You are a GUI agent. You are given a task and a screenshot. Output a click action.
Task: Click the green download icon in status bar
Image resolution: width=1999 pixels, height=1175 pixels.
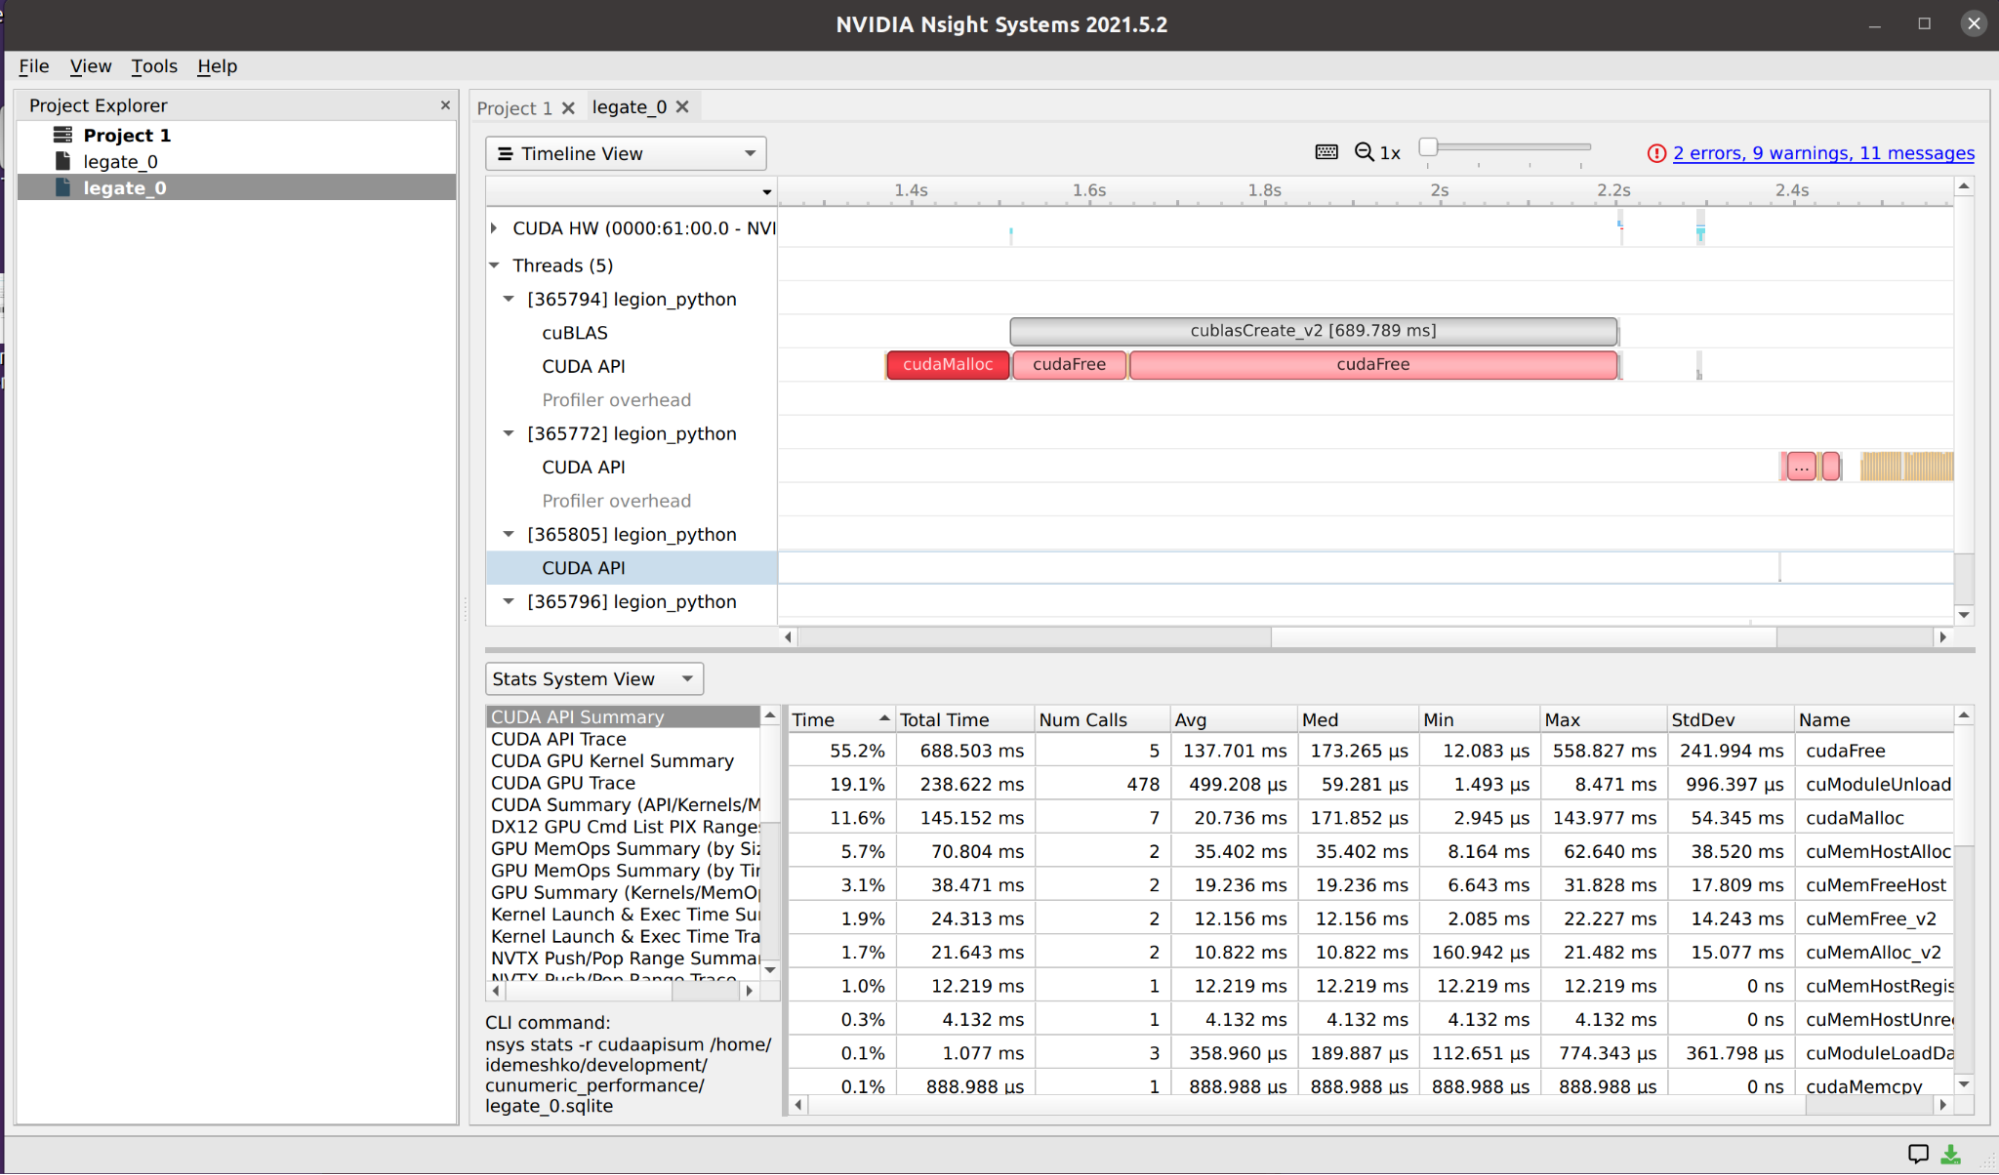pos(1951,1154)
